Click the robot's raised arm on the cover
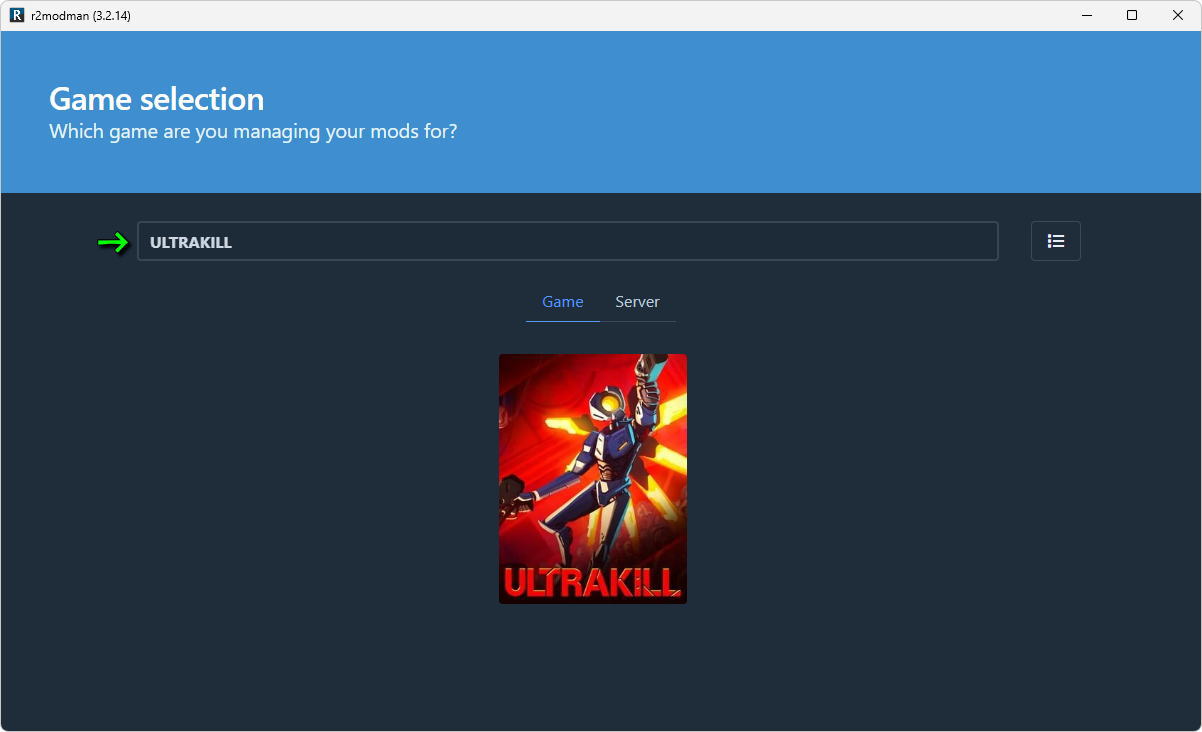This screenshot has width=1202, height=732. point(645,385)
